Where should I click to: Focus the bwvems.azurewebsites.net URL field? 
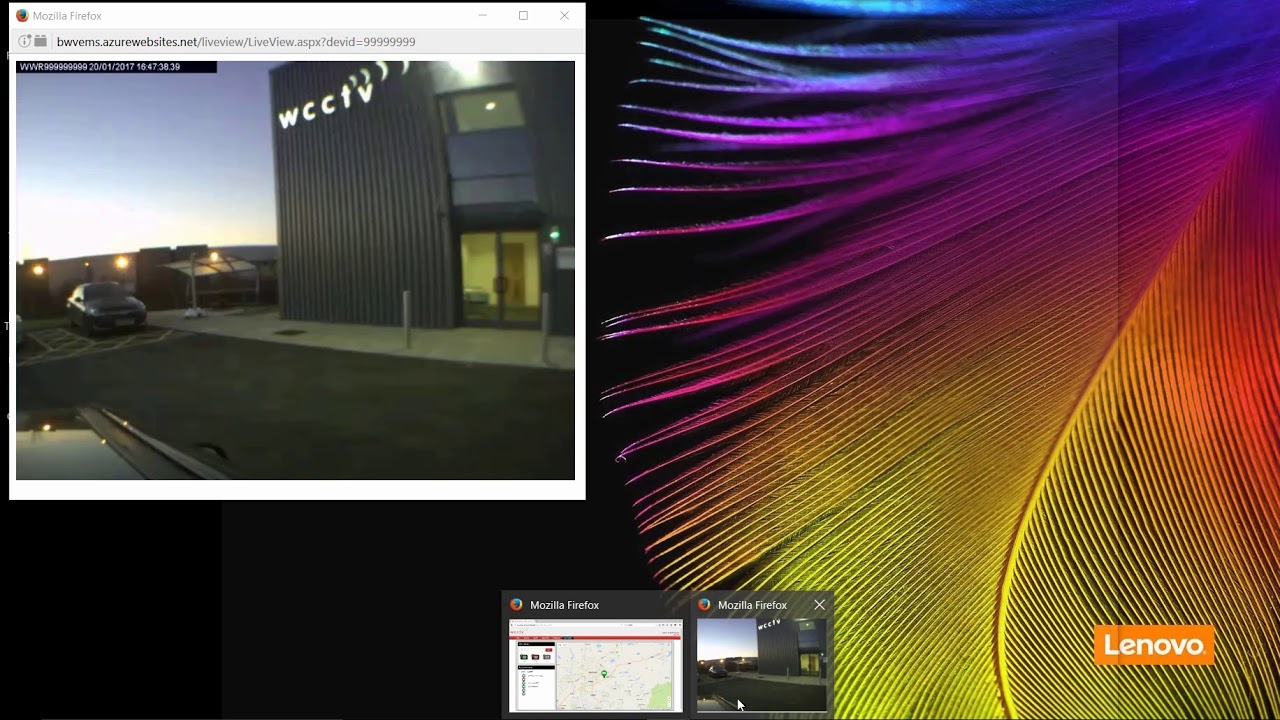tap(236, 42)
